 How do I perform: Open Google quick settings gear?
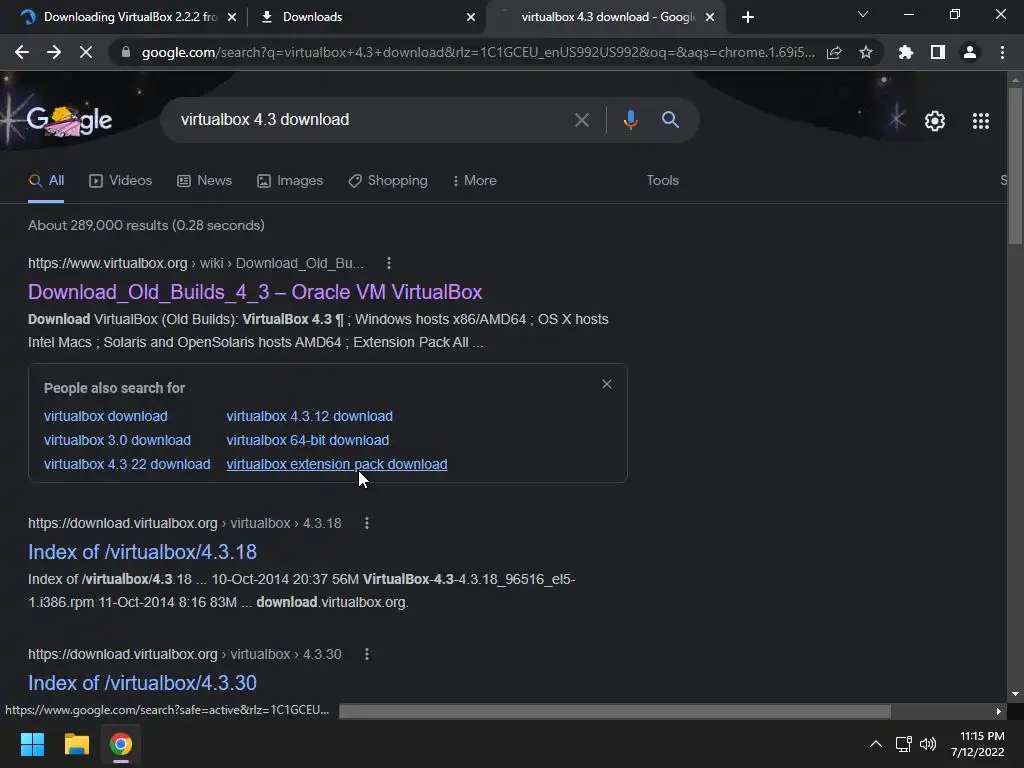935,121
